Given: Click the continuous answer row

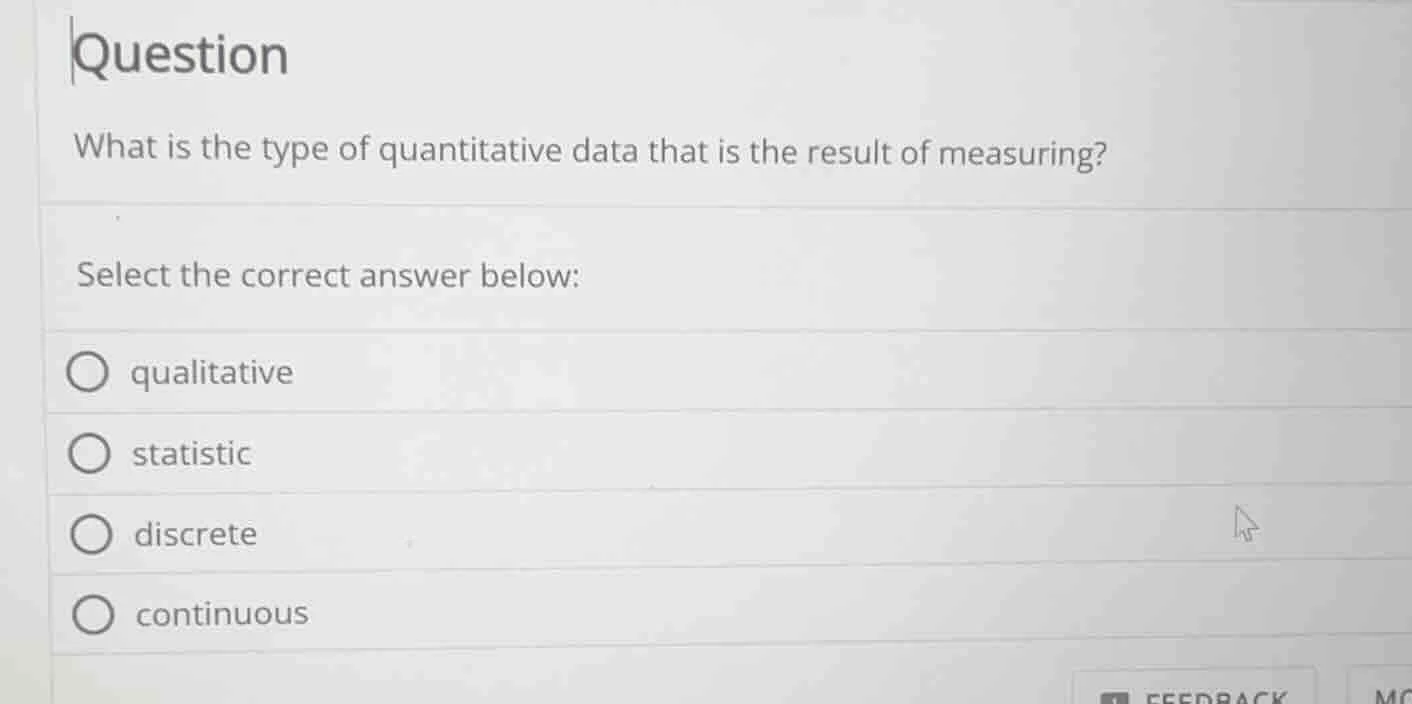Looking at the screenshot, I should pos(700,613).
